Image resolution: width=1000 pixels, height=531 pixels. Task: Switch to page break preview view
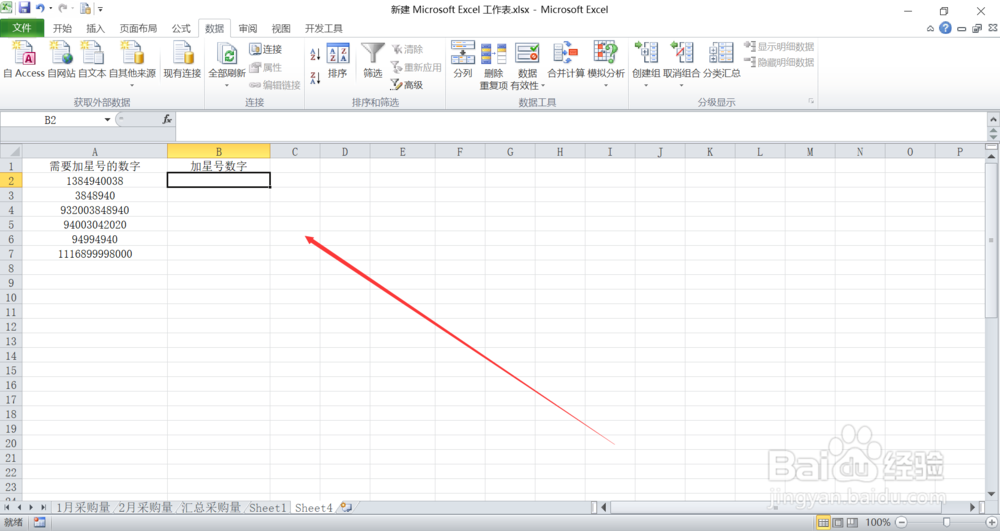coord(852,523)
